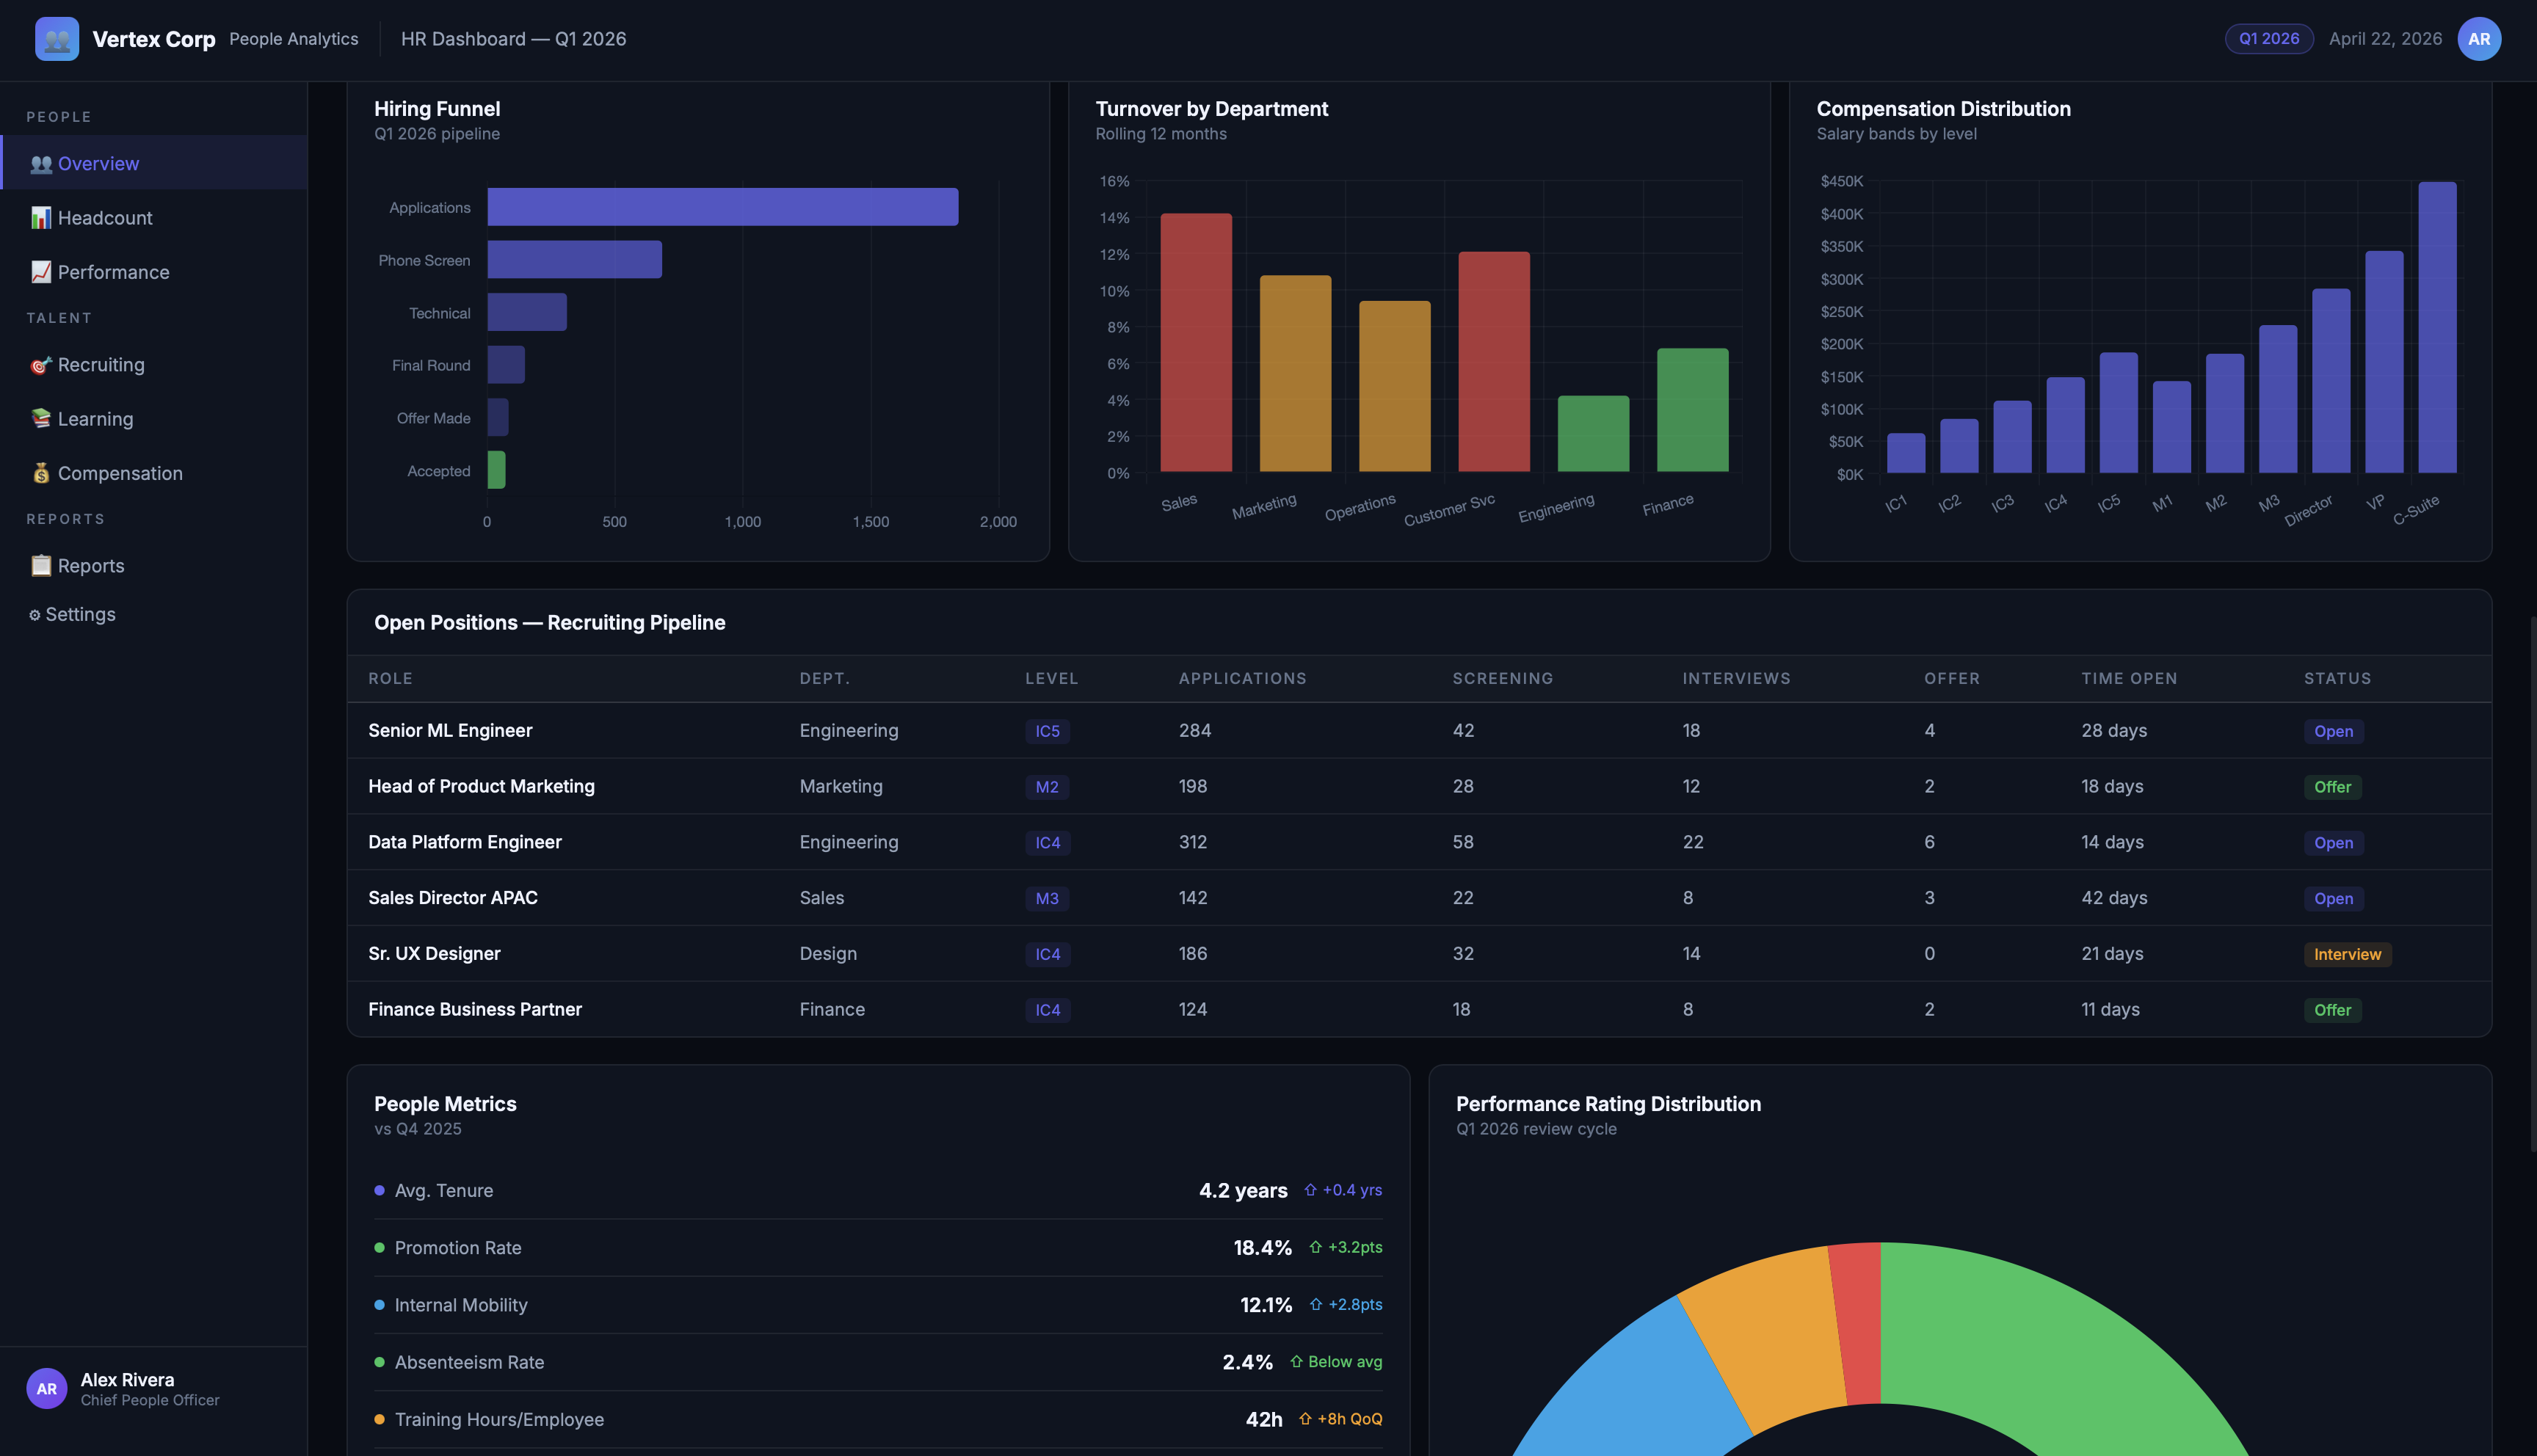This screenshot has width=2537, height=1456.
Task: Click the Compensation money bag icon
Action: (41, 473)
